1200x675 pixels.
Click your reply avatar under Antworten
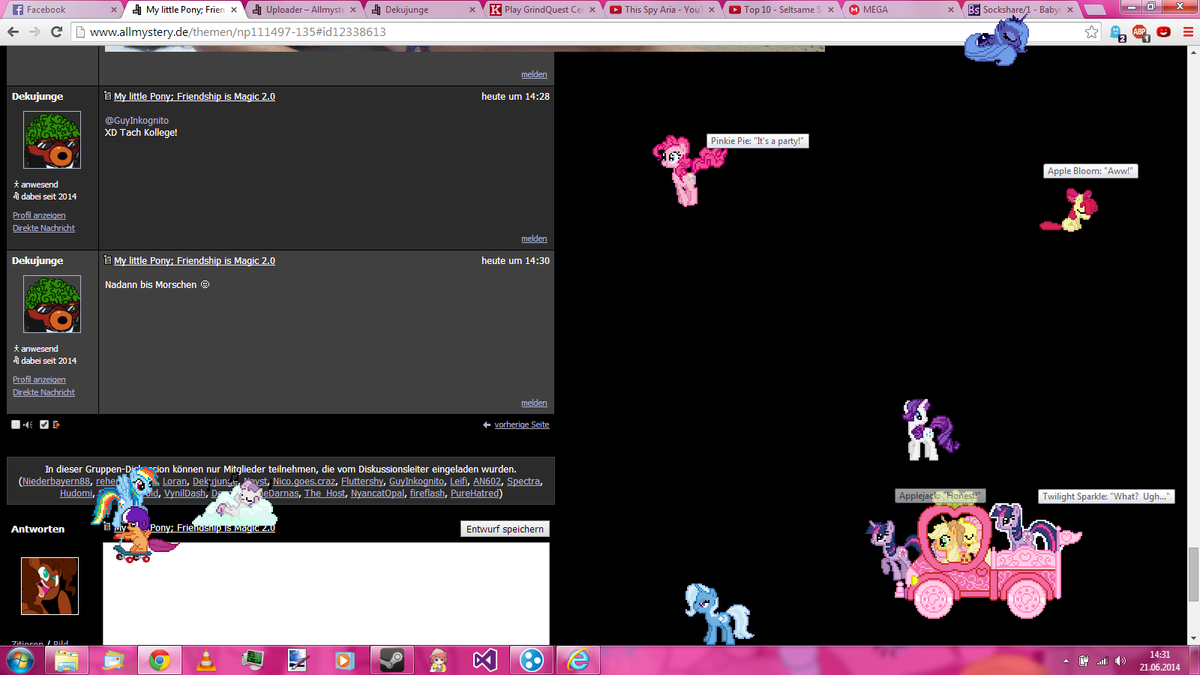pyautogui.click(x=50, y=586)
